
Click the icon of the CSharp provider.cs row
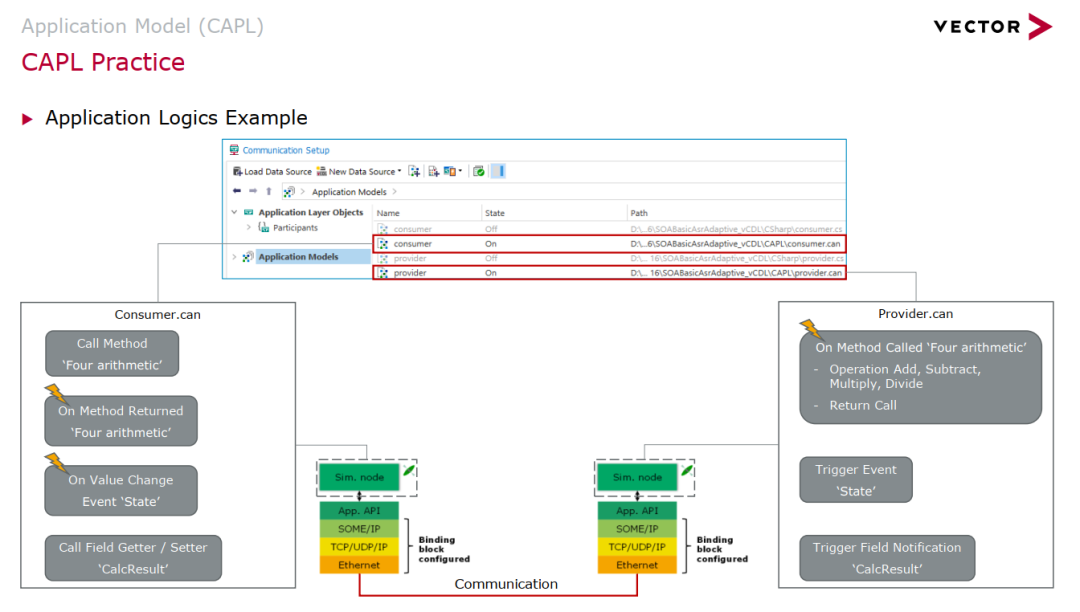coord(383,259)
